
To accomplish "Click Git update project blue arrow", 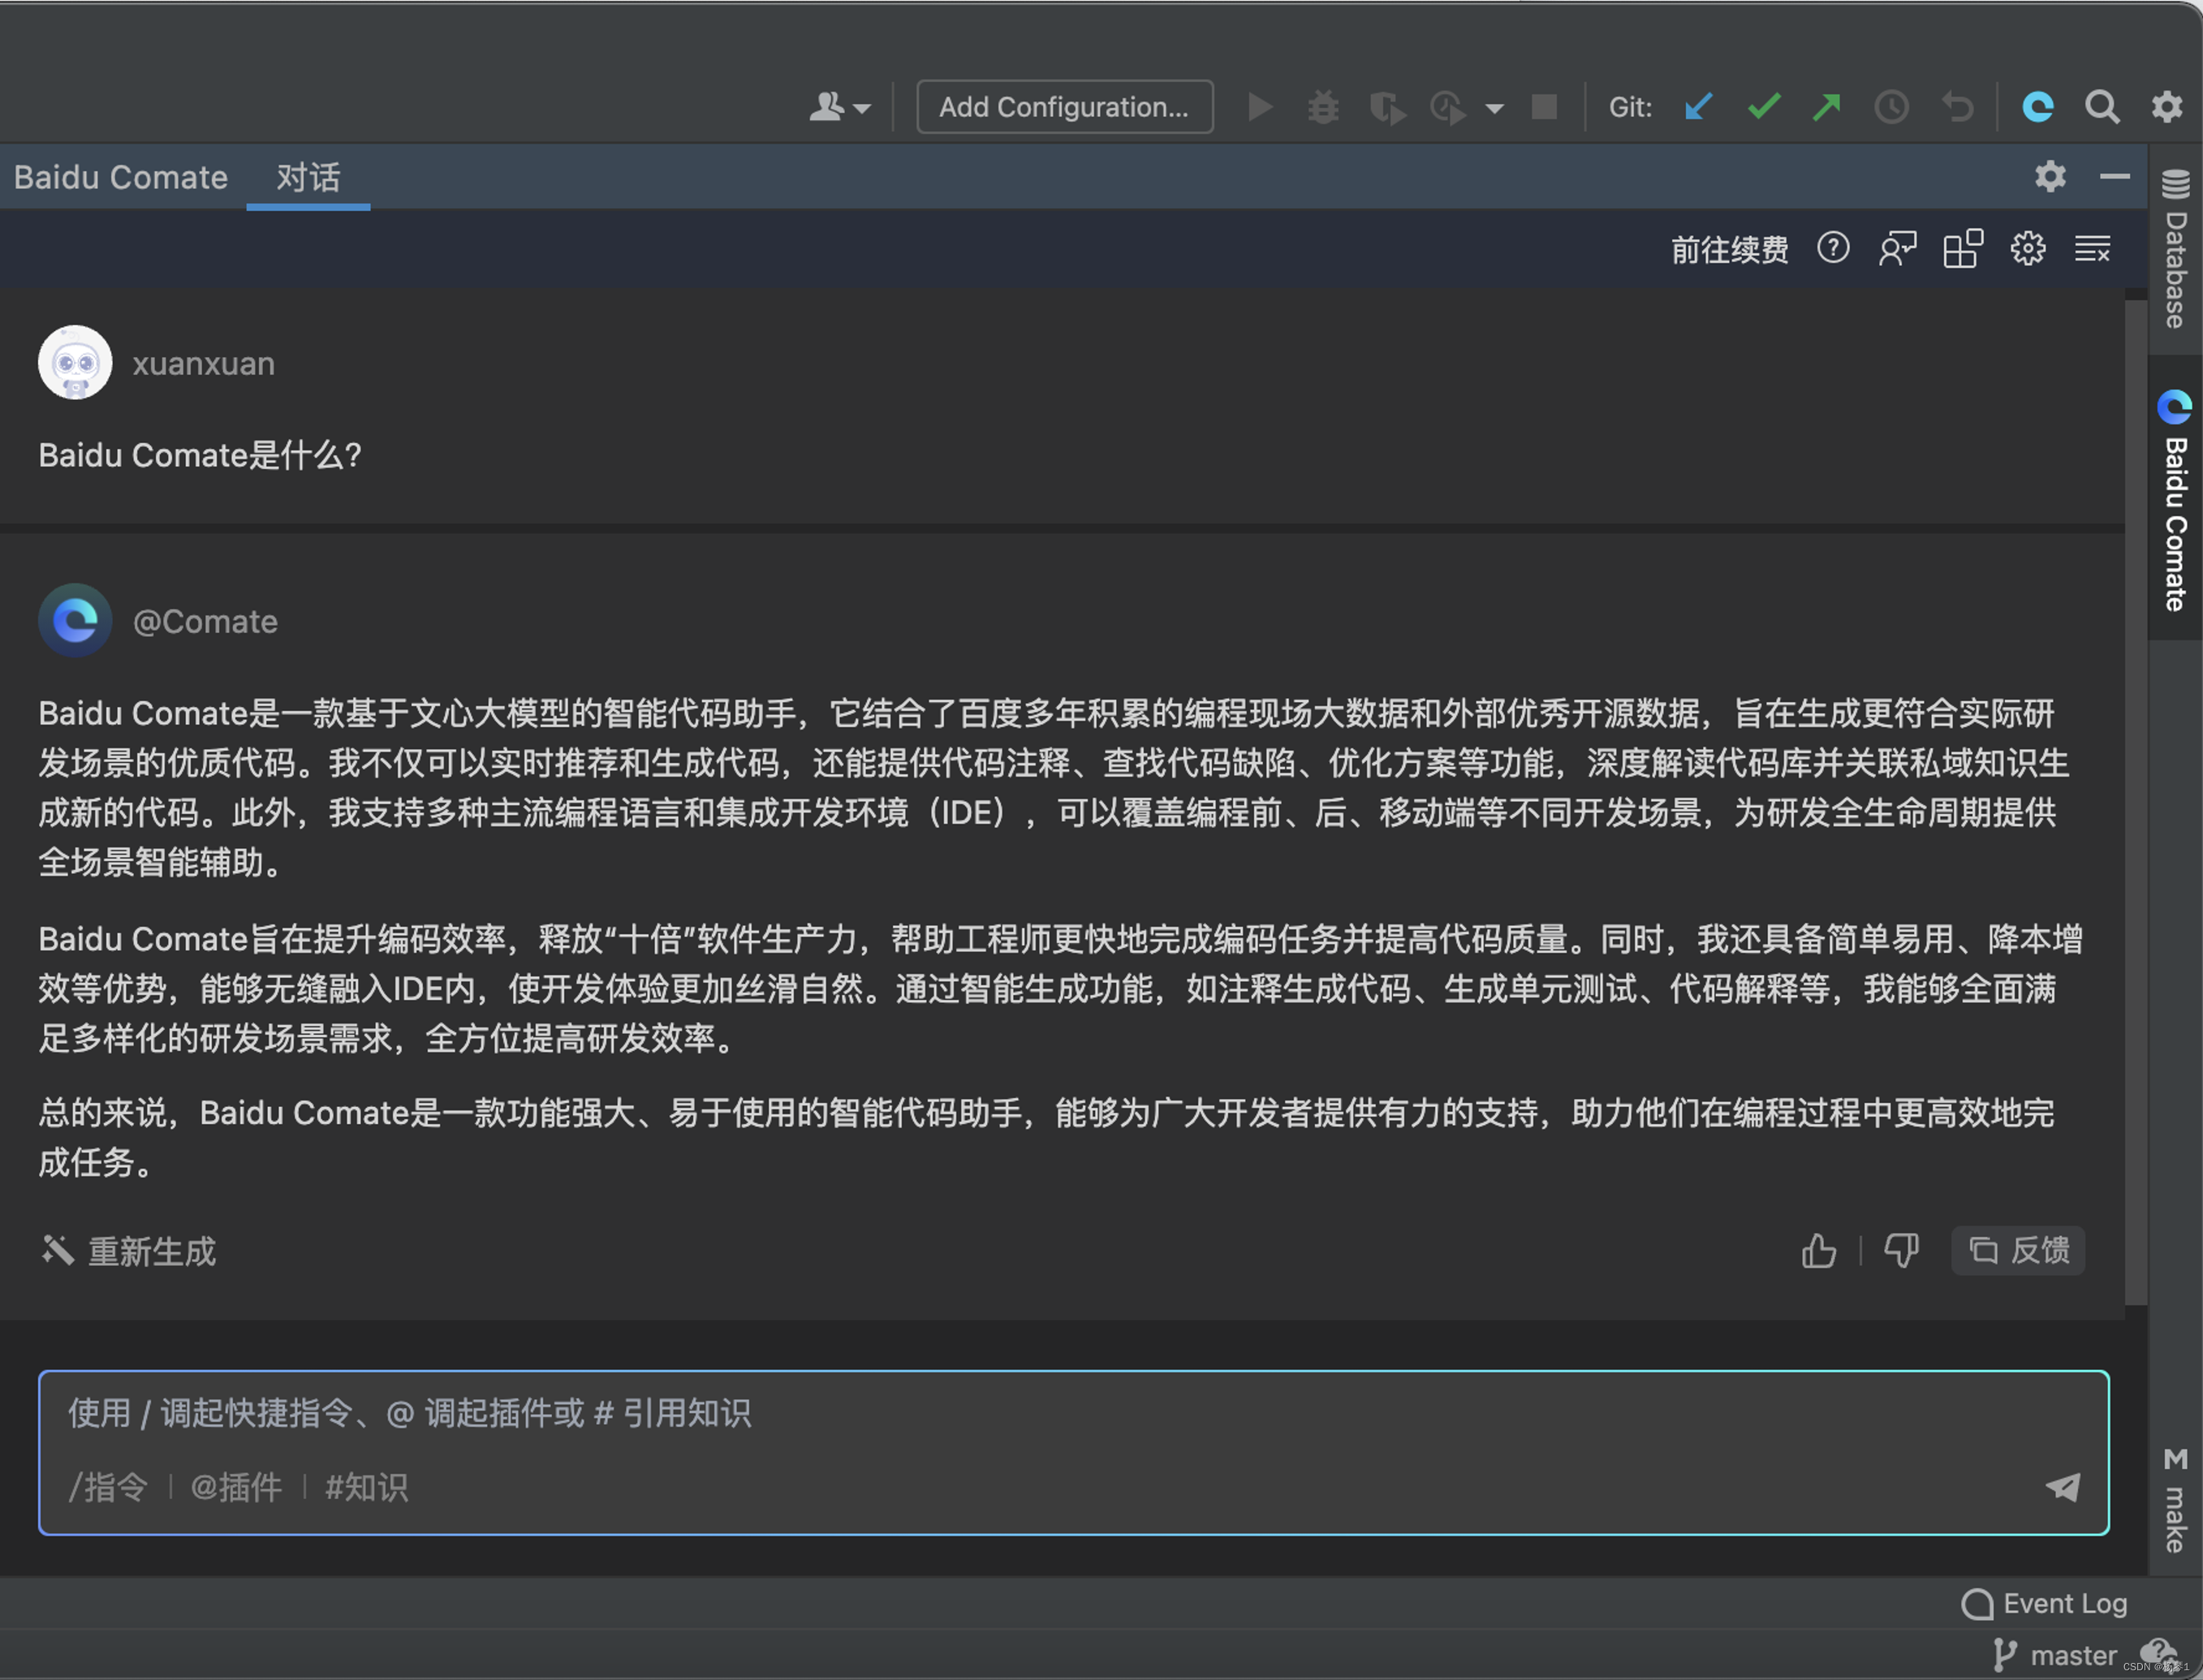I will (x=1698, y=106).
